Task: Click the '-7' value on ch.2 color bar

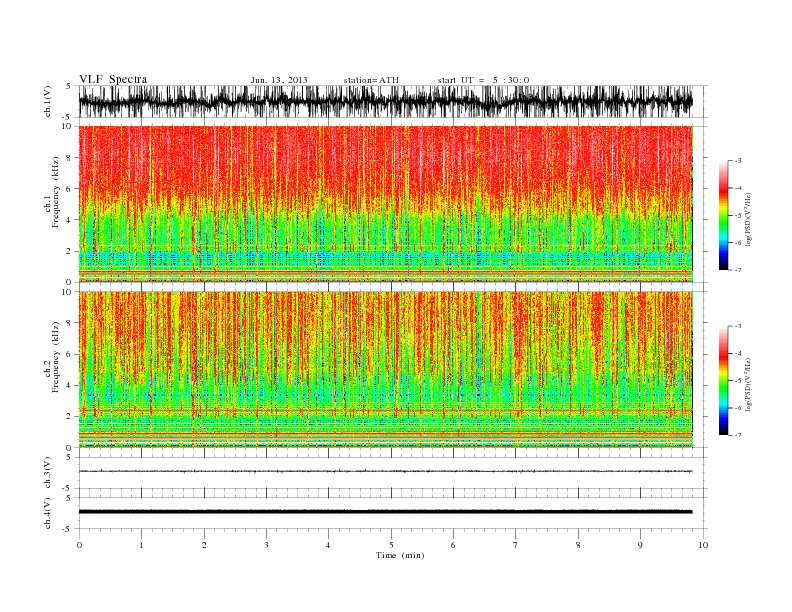Action: pyautogui.click(x=738, y=435)
